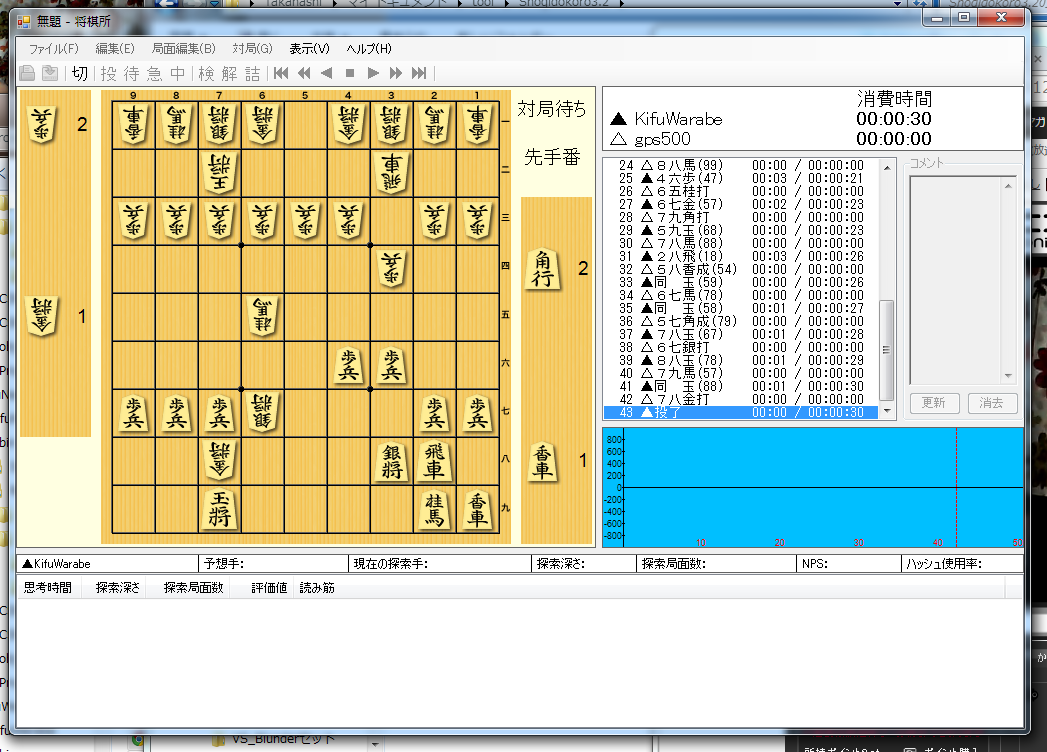Rewind several moves with double-left arrow
Image resolution: width=1047 pixels, height=752 pixels.
point(304,73)
